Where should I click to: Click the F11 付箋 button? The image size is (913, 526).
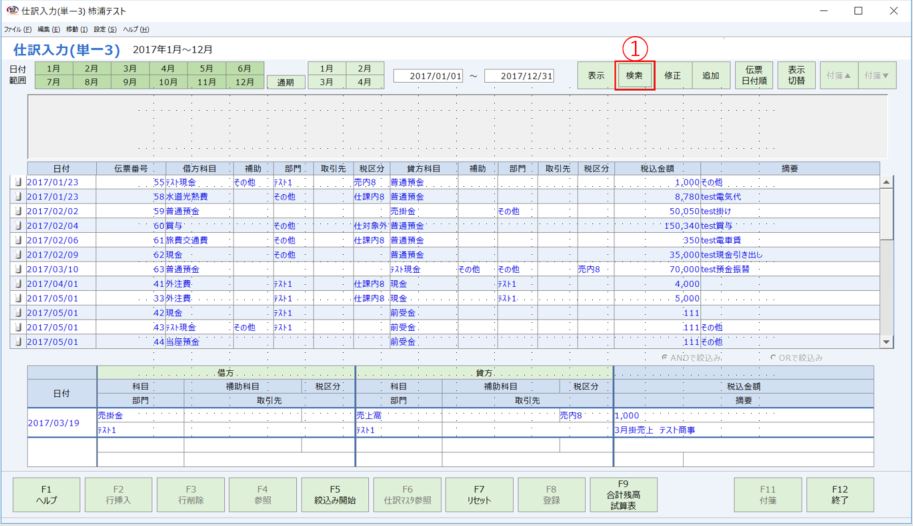[x=767, y=495]
